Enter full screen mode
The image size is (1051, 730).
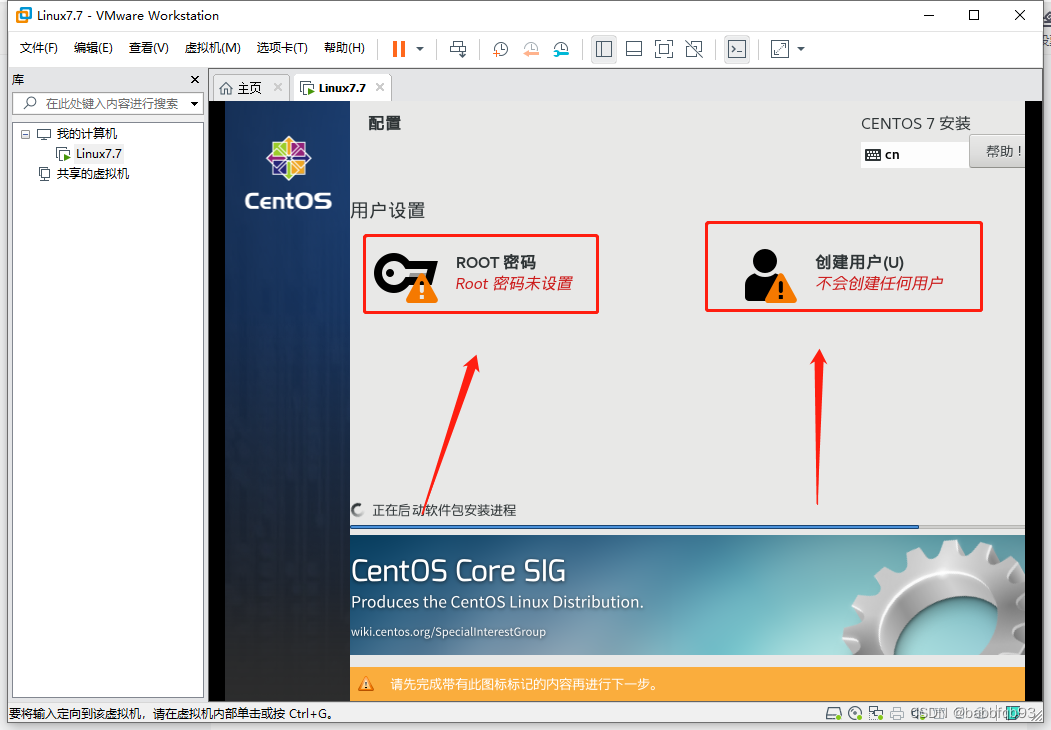(664, 49)
